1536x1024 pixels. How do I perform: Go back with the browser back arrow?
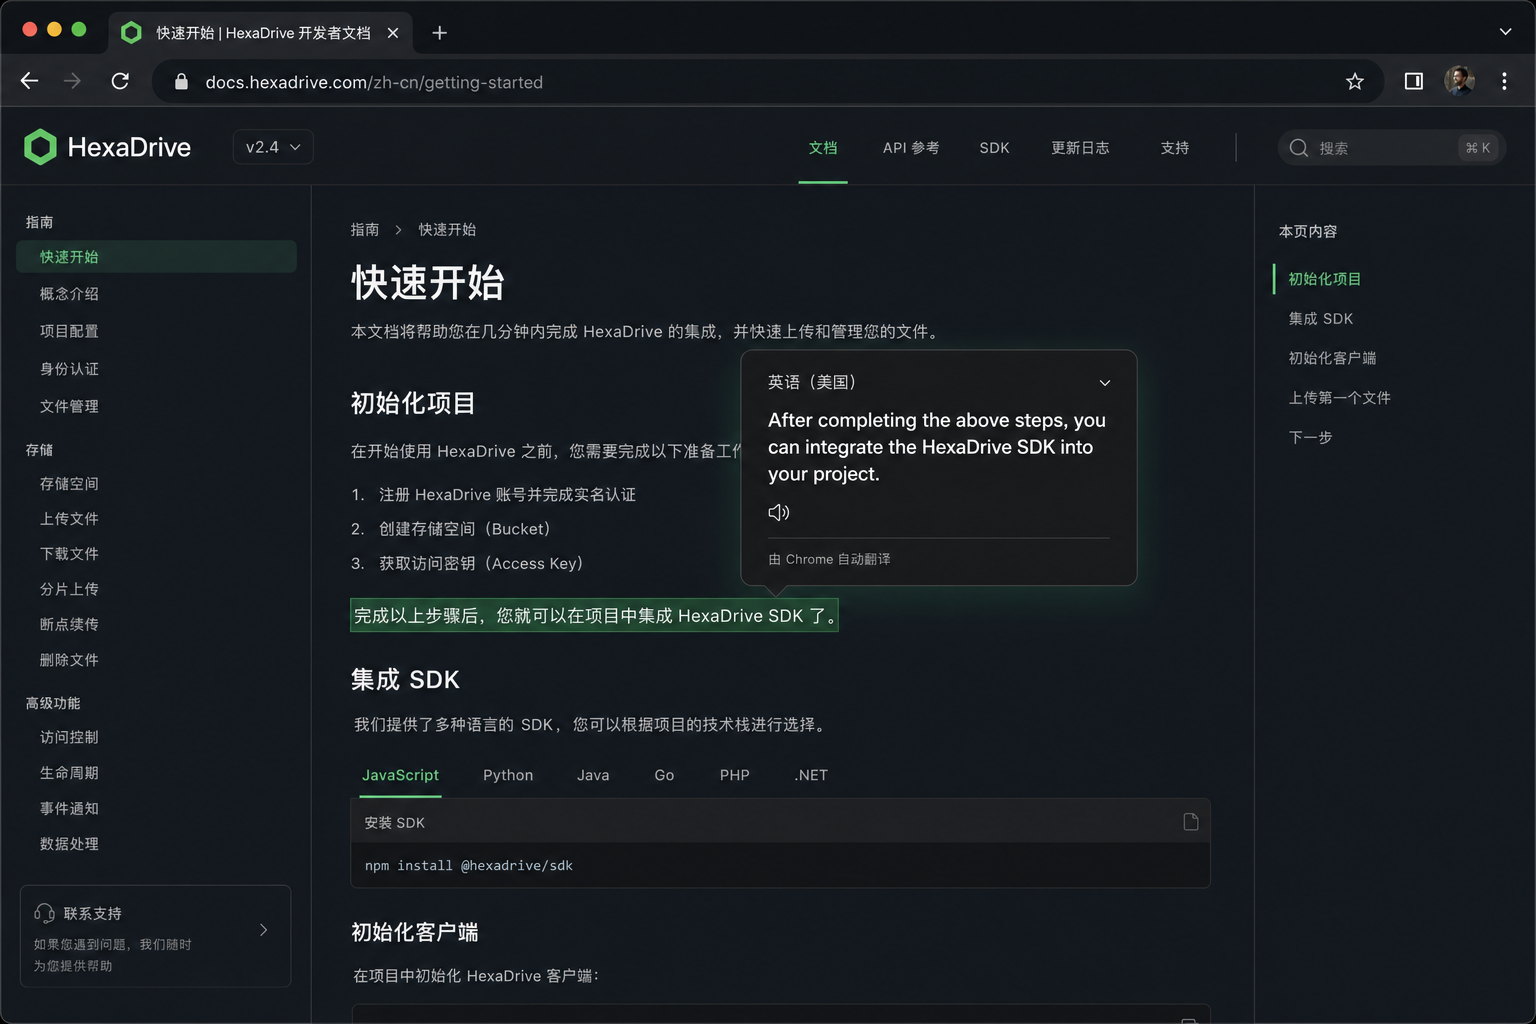click(x=30, y=82)
